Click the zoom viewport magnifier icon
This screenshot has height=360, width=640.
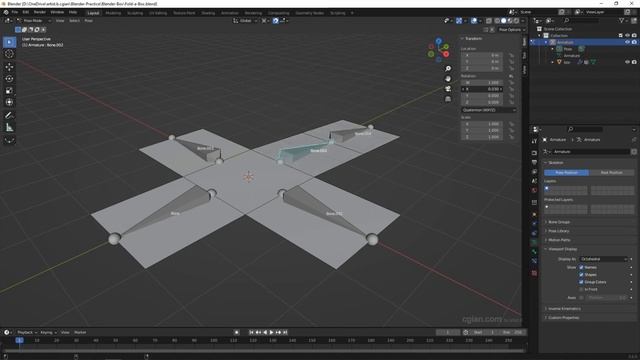coord(448,69)
